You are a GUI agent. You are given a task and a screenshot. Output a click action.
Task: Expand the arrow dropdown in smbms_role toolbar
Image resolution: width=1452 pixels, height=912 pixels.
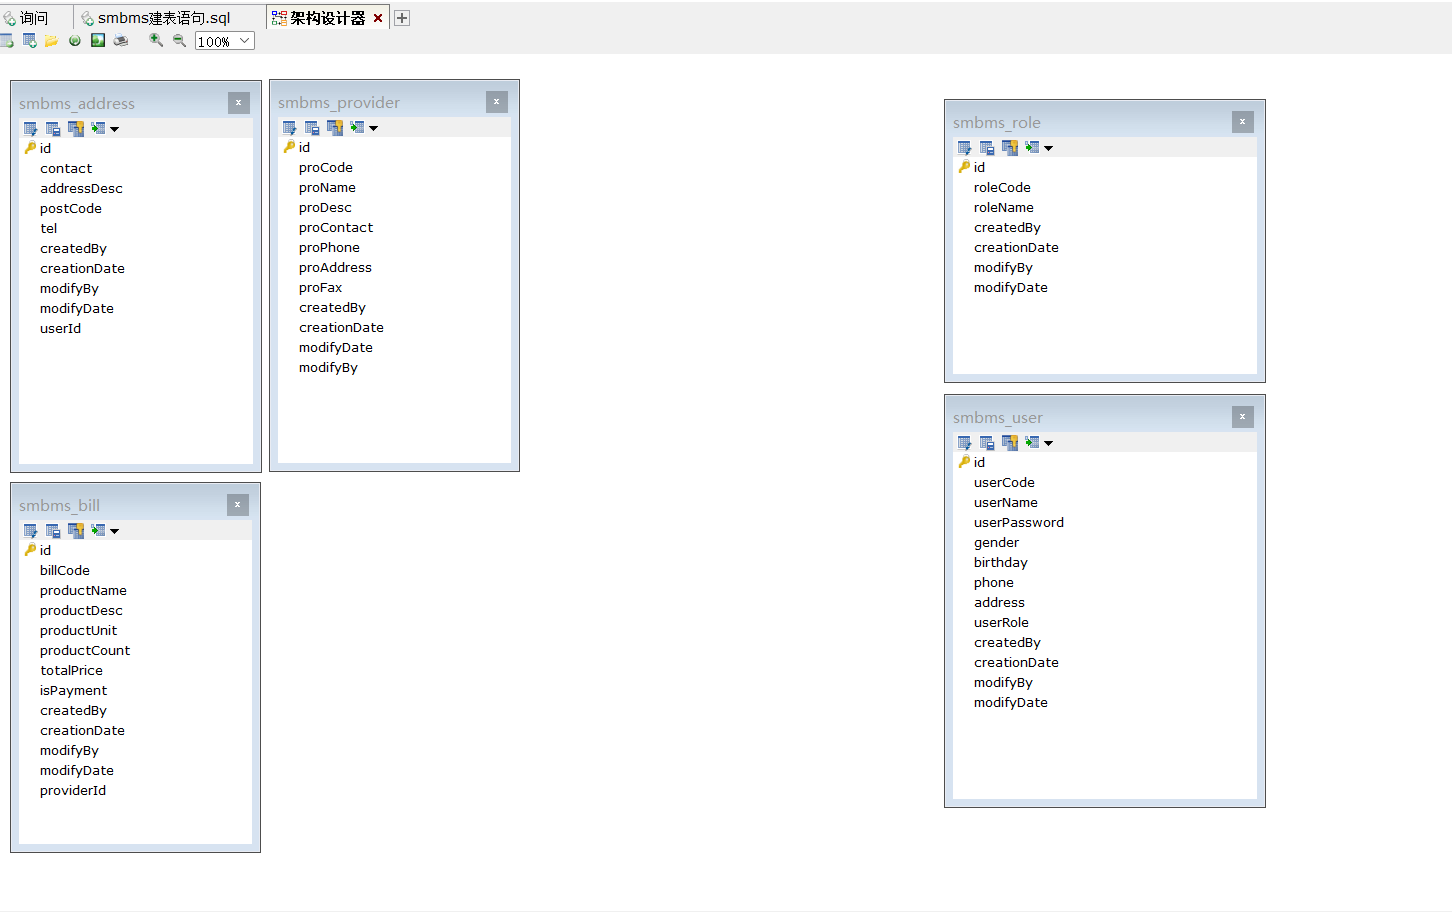click(x=1048, y=148)
